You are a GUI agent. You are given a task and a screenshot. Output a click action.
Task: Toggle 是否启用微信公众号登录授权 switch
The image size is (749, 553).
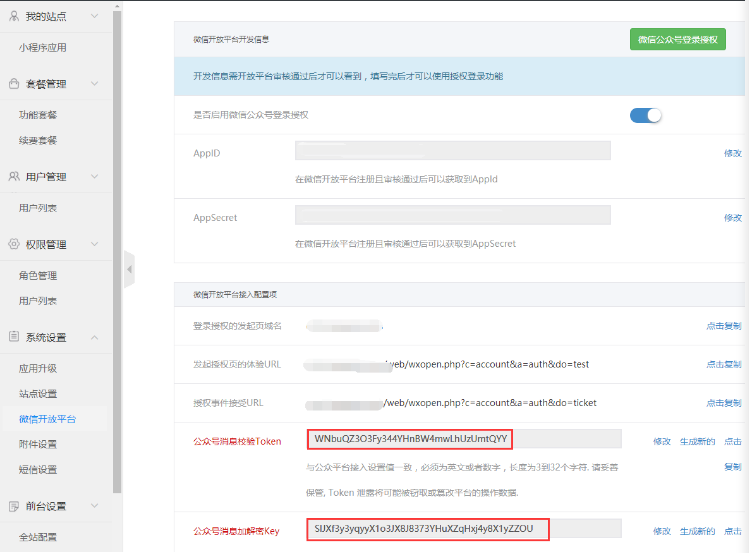pos(645,116)
